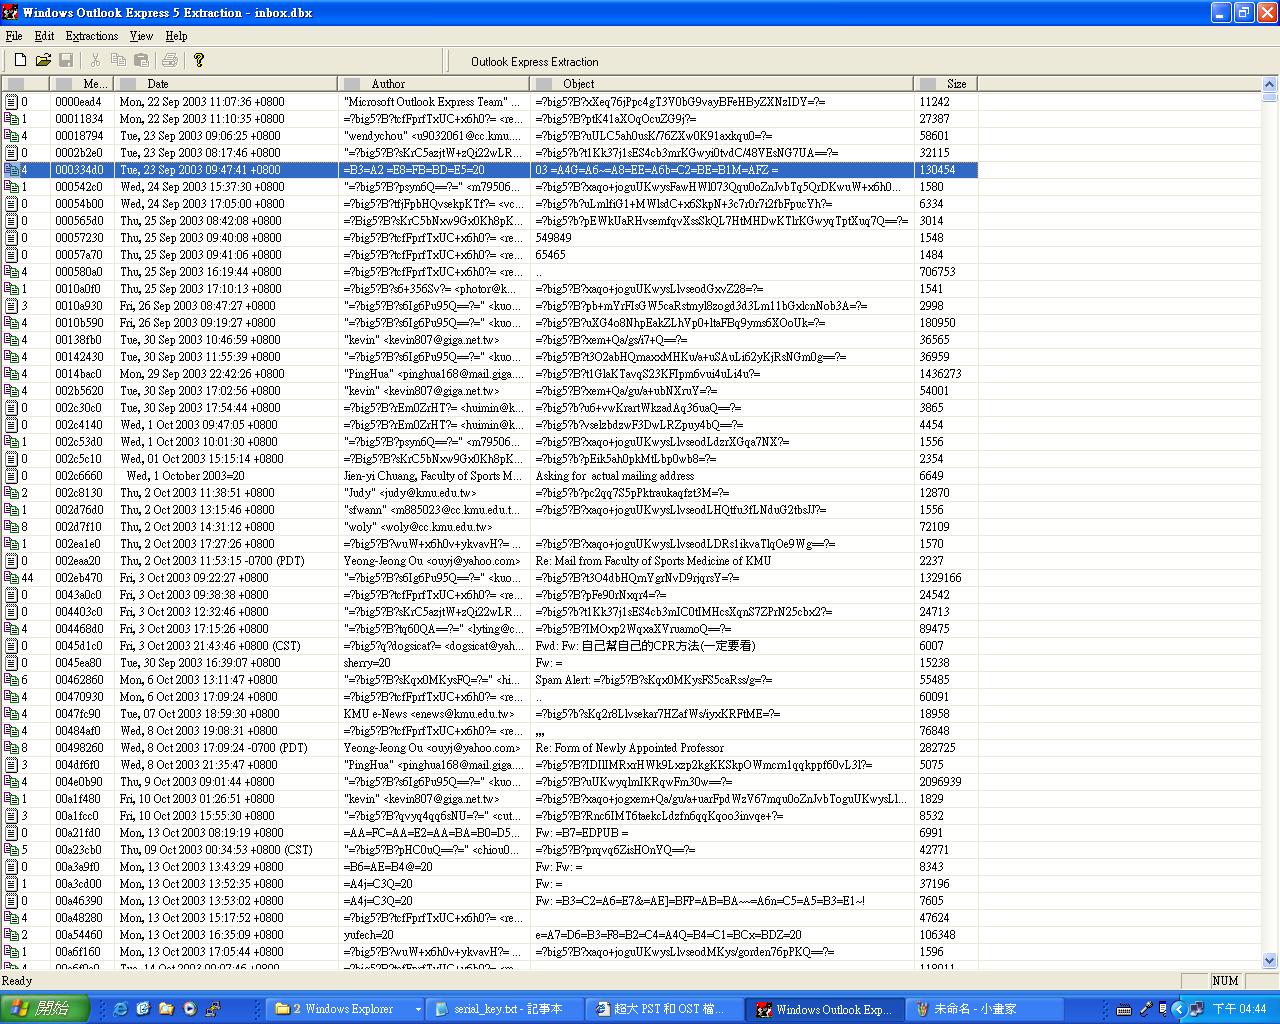
Task: Sort by the Object column header
Action: [x=721, y=84]
